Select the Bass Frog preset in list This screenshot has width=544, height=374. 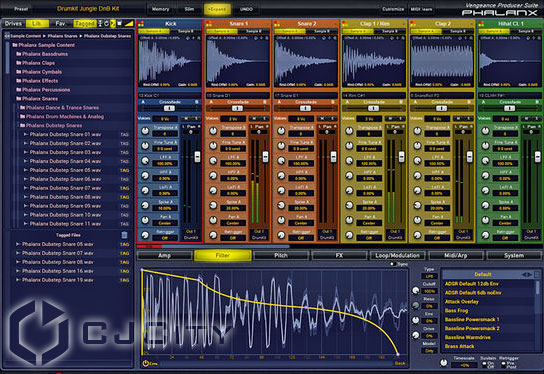[x=457, y=311]
